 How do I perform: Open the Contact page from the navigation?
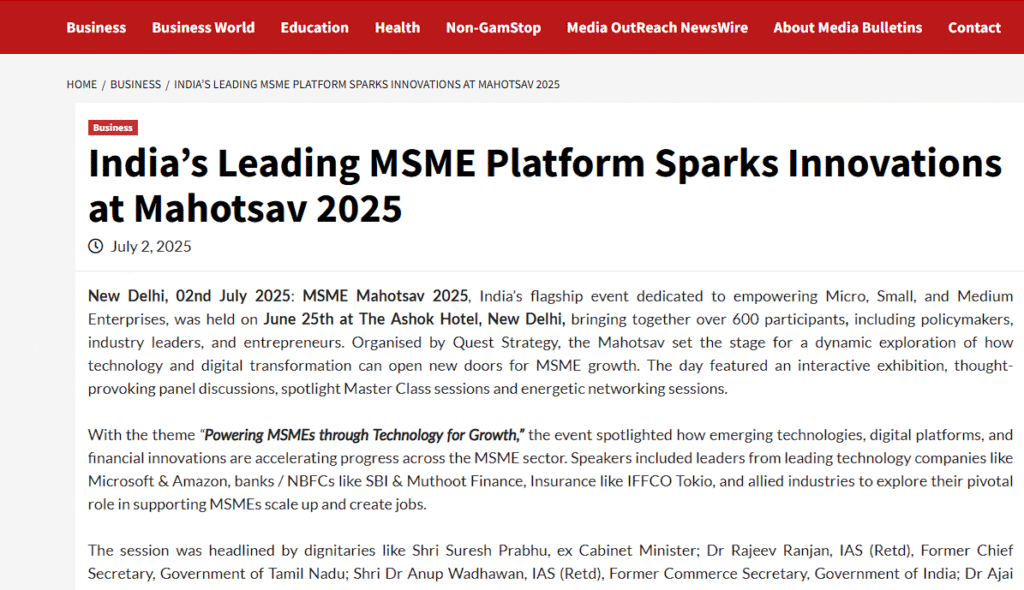[x=974, y=27]
